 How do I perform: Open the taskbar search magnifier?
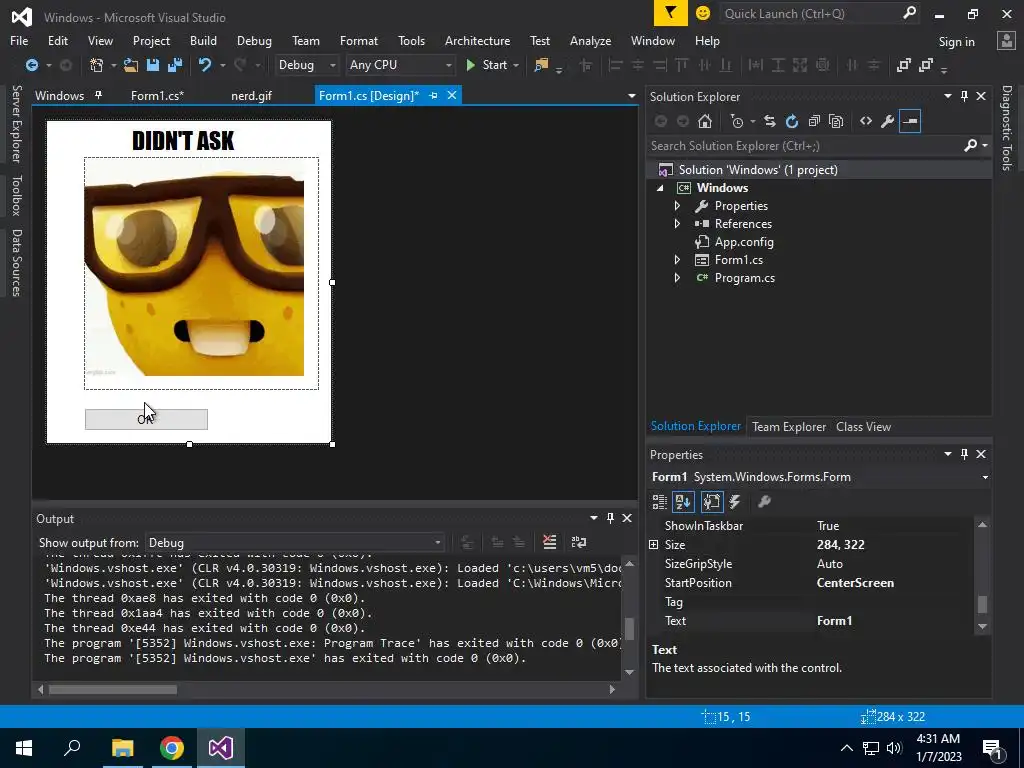click(x=72, y=748)
